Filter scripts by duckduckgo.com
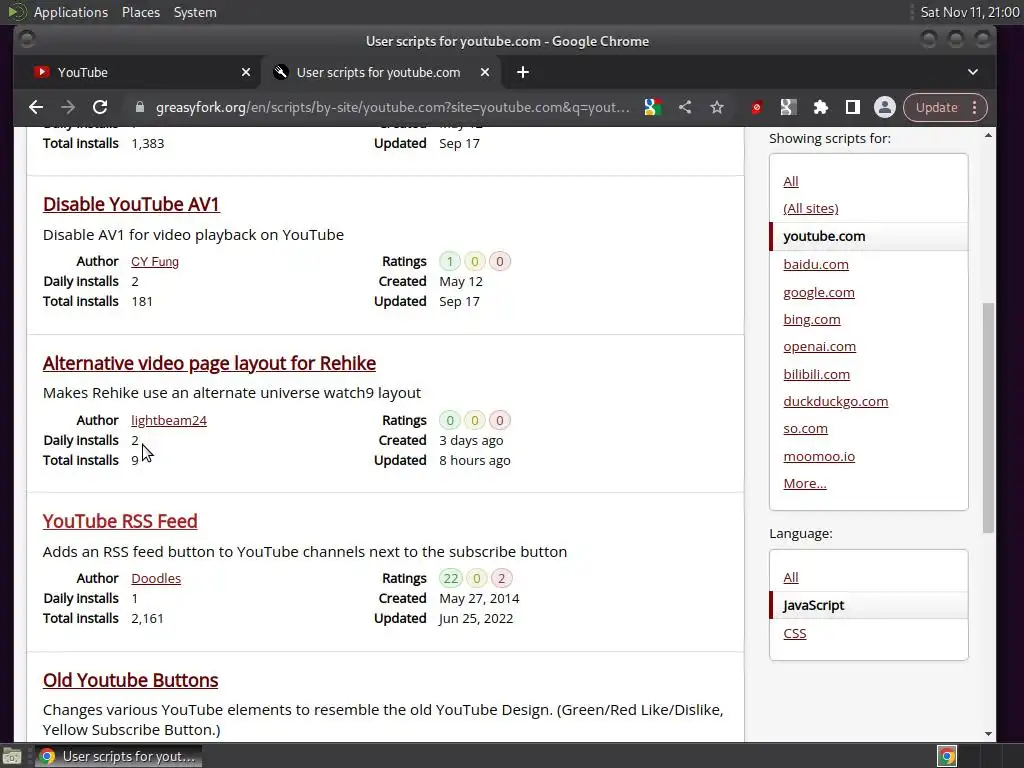This screenshot has width=1024, height=768. click(x=835, y=402)
